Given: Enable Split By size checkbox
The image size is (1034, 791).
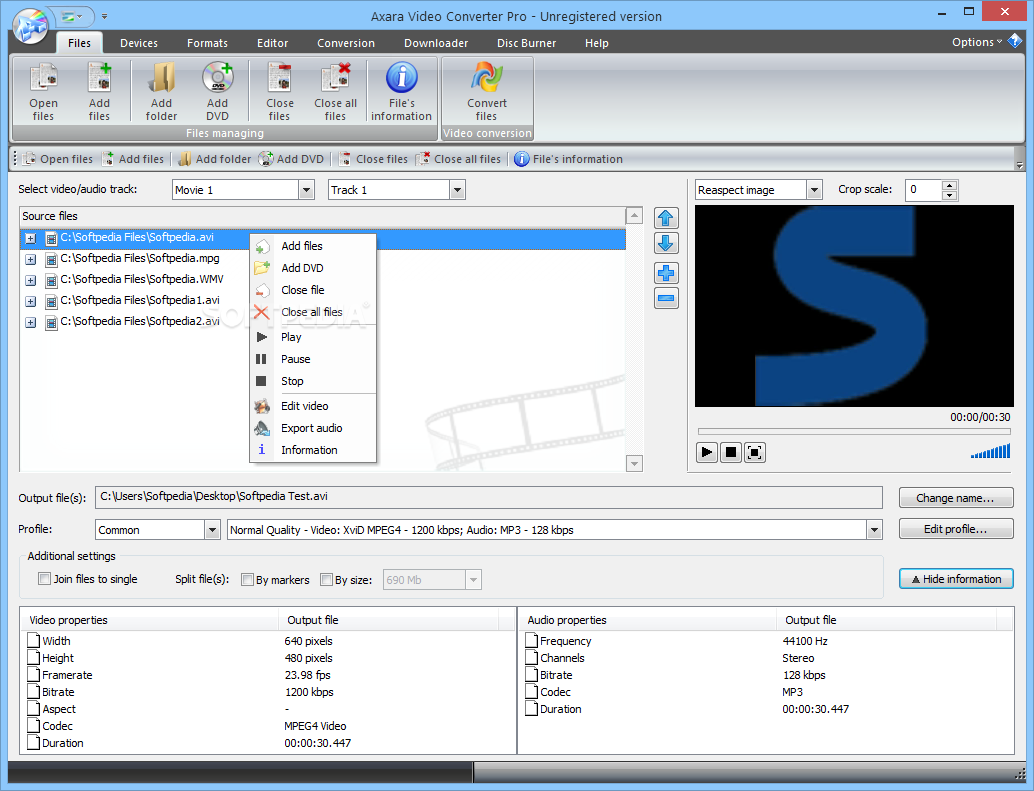Looking at the screenshot, I should [326, 579].
